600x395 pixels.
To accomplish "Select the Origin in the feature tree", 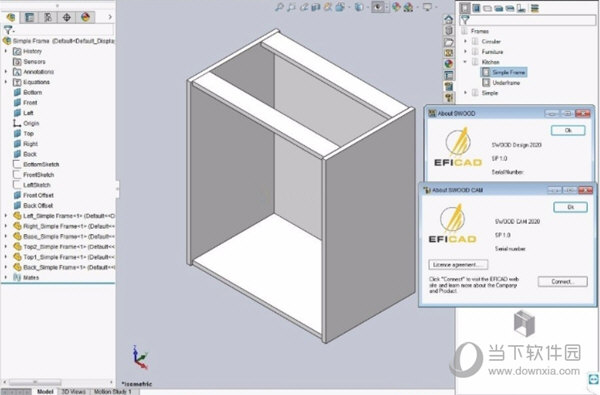I will [x=26, y=123].
